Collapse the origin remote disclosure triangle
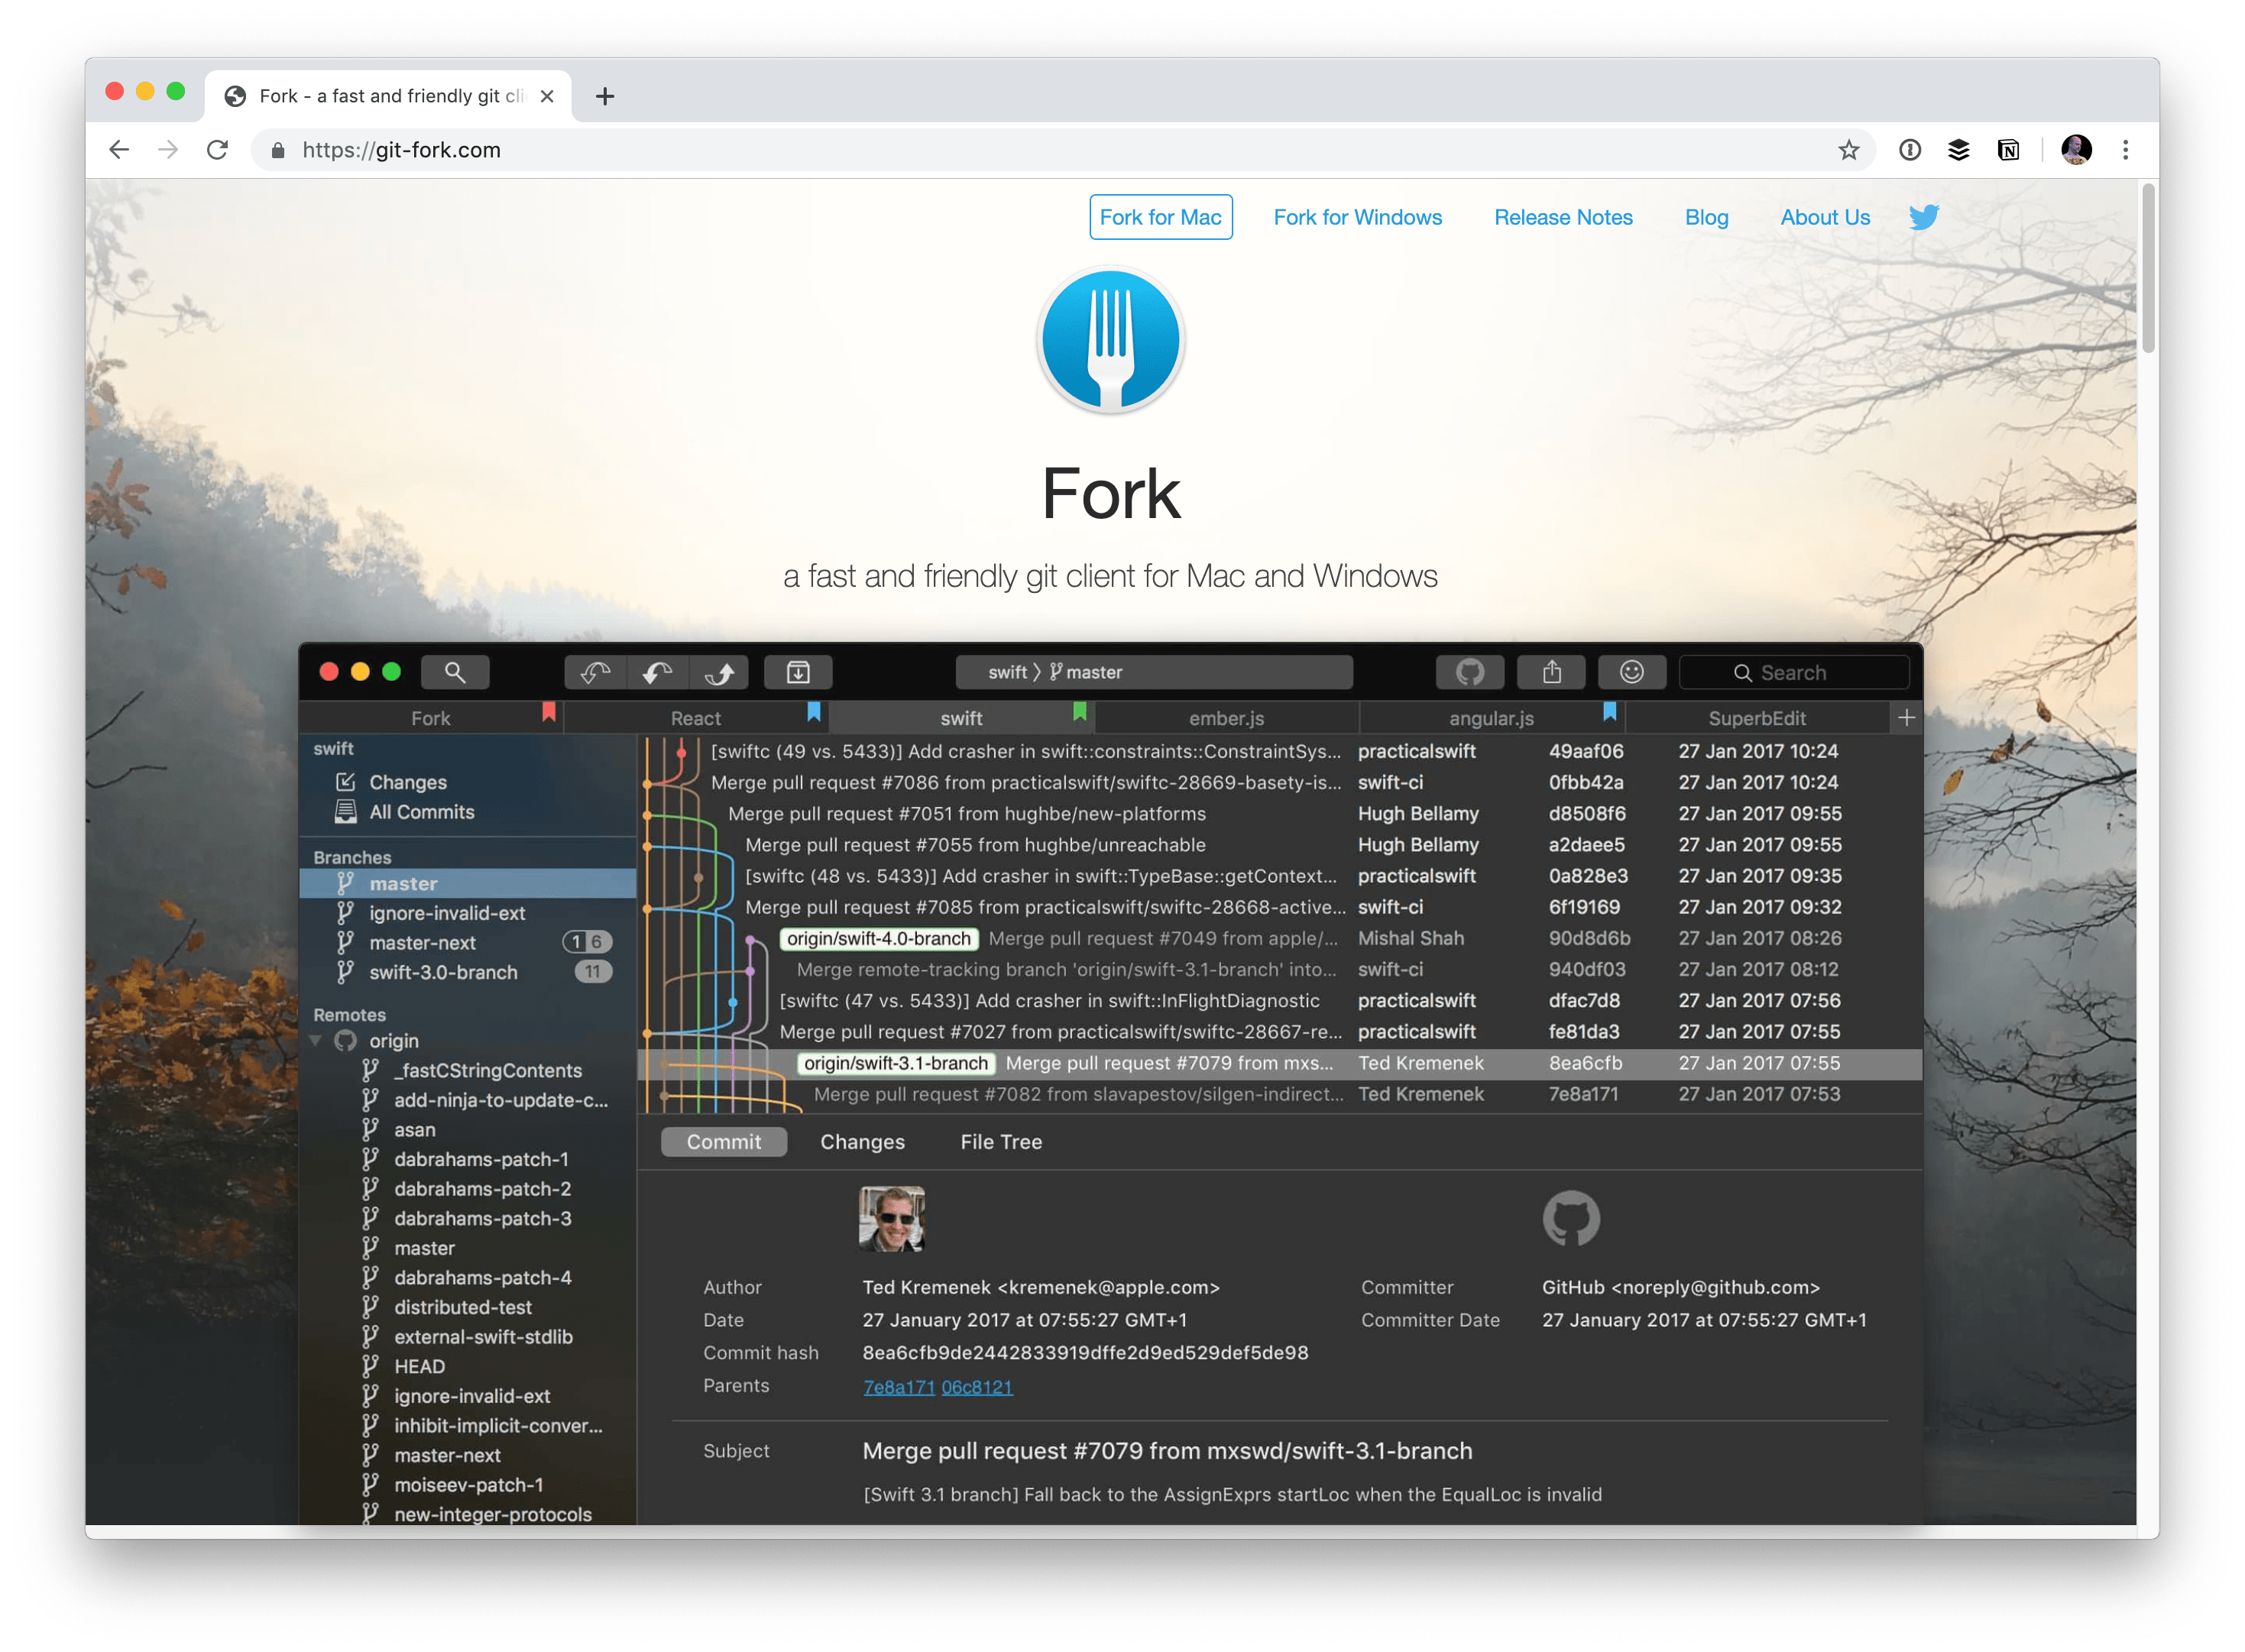The height and width of the screenshot is (1652, 2245). [x=316, y=1040]
